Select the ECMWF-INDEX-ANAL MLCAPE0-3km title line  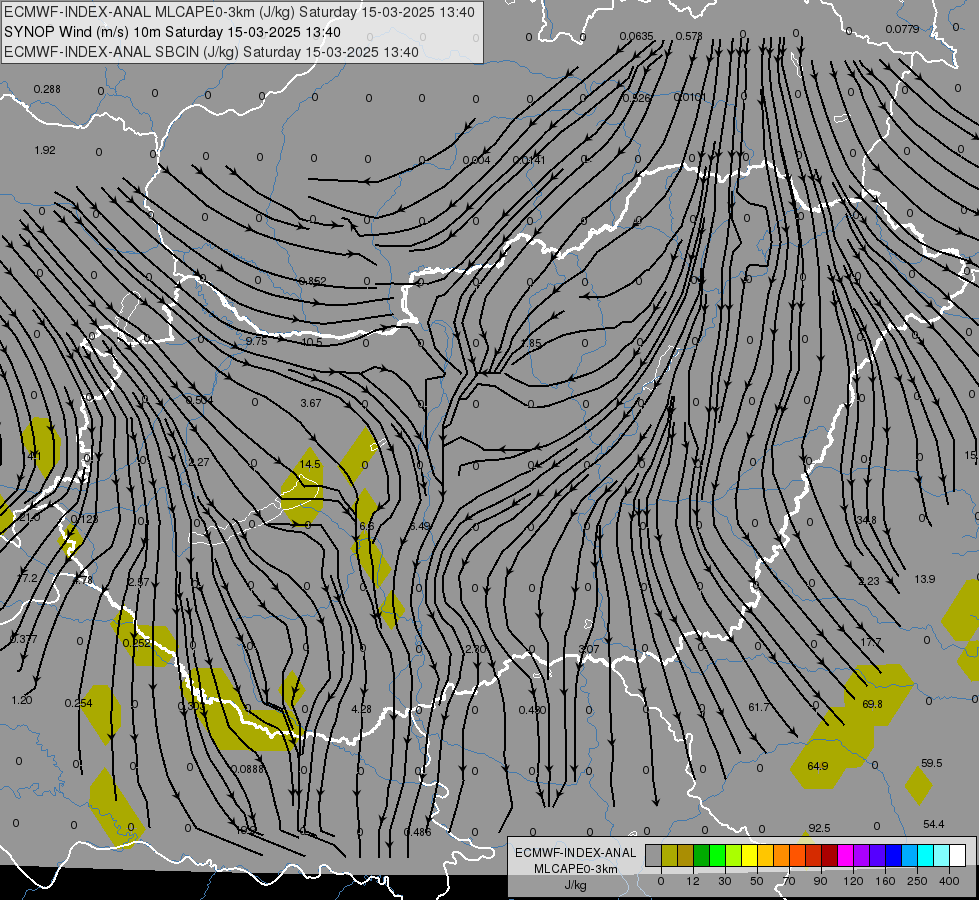(x=240, y=12)
